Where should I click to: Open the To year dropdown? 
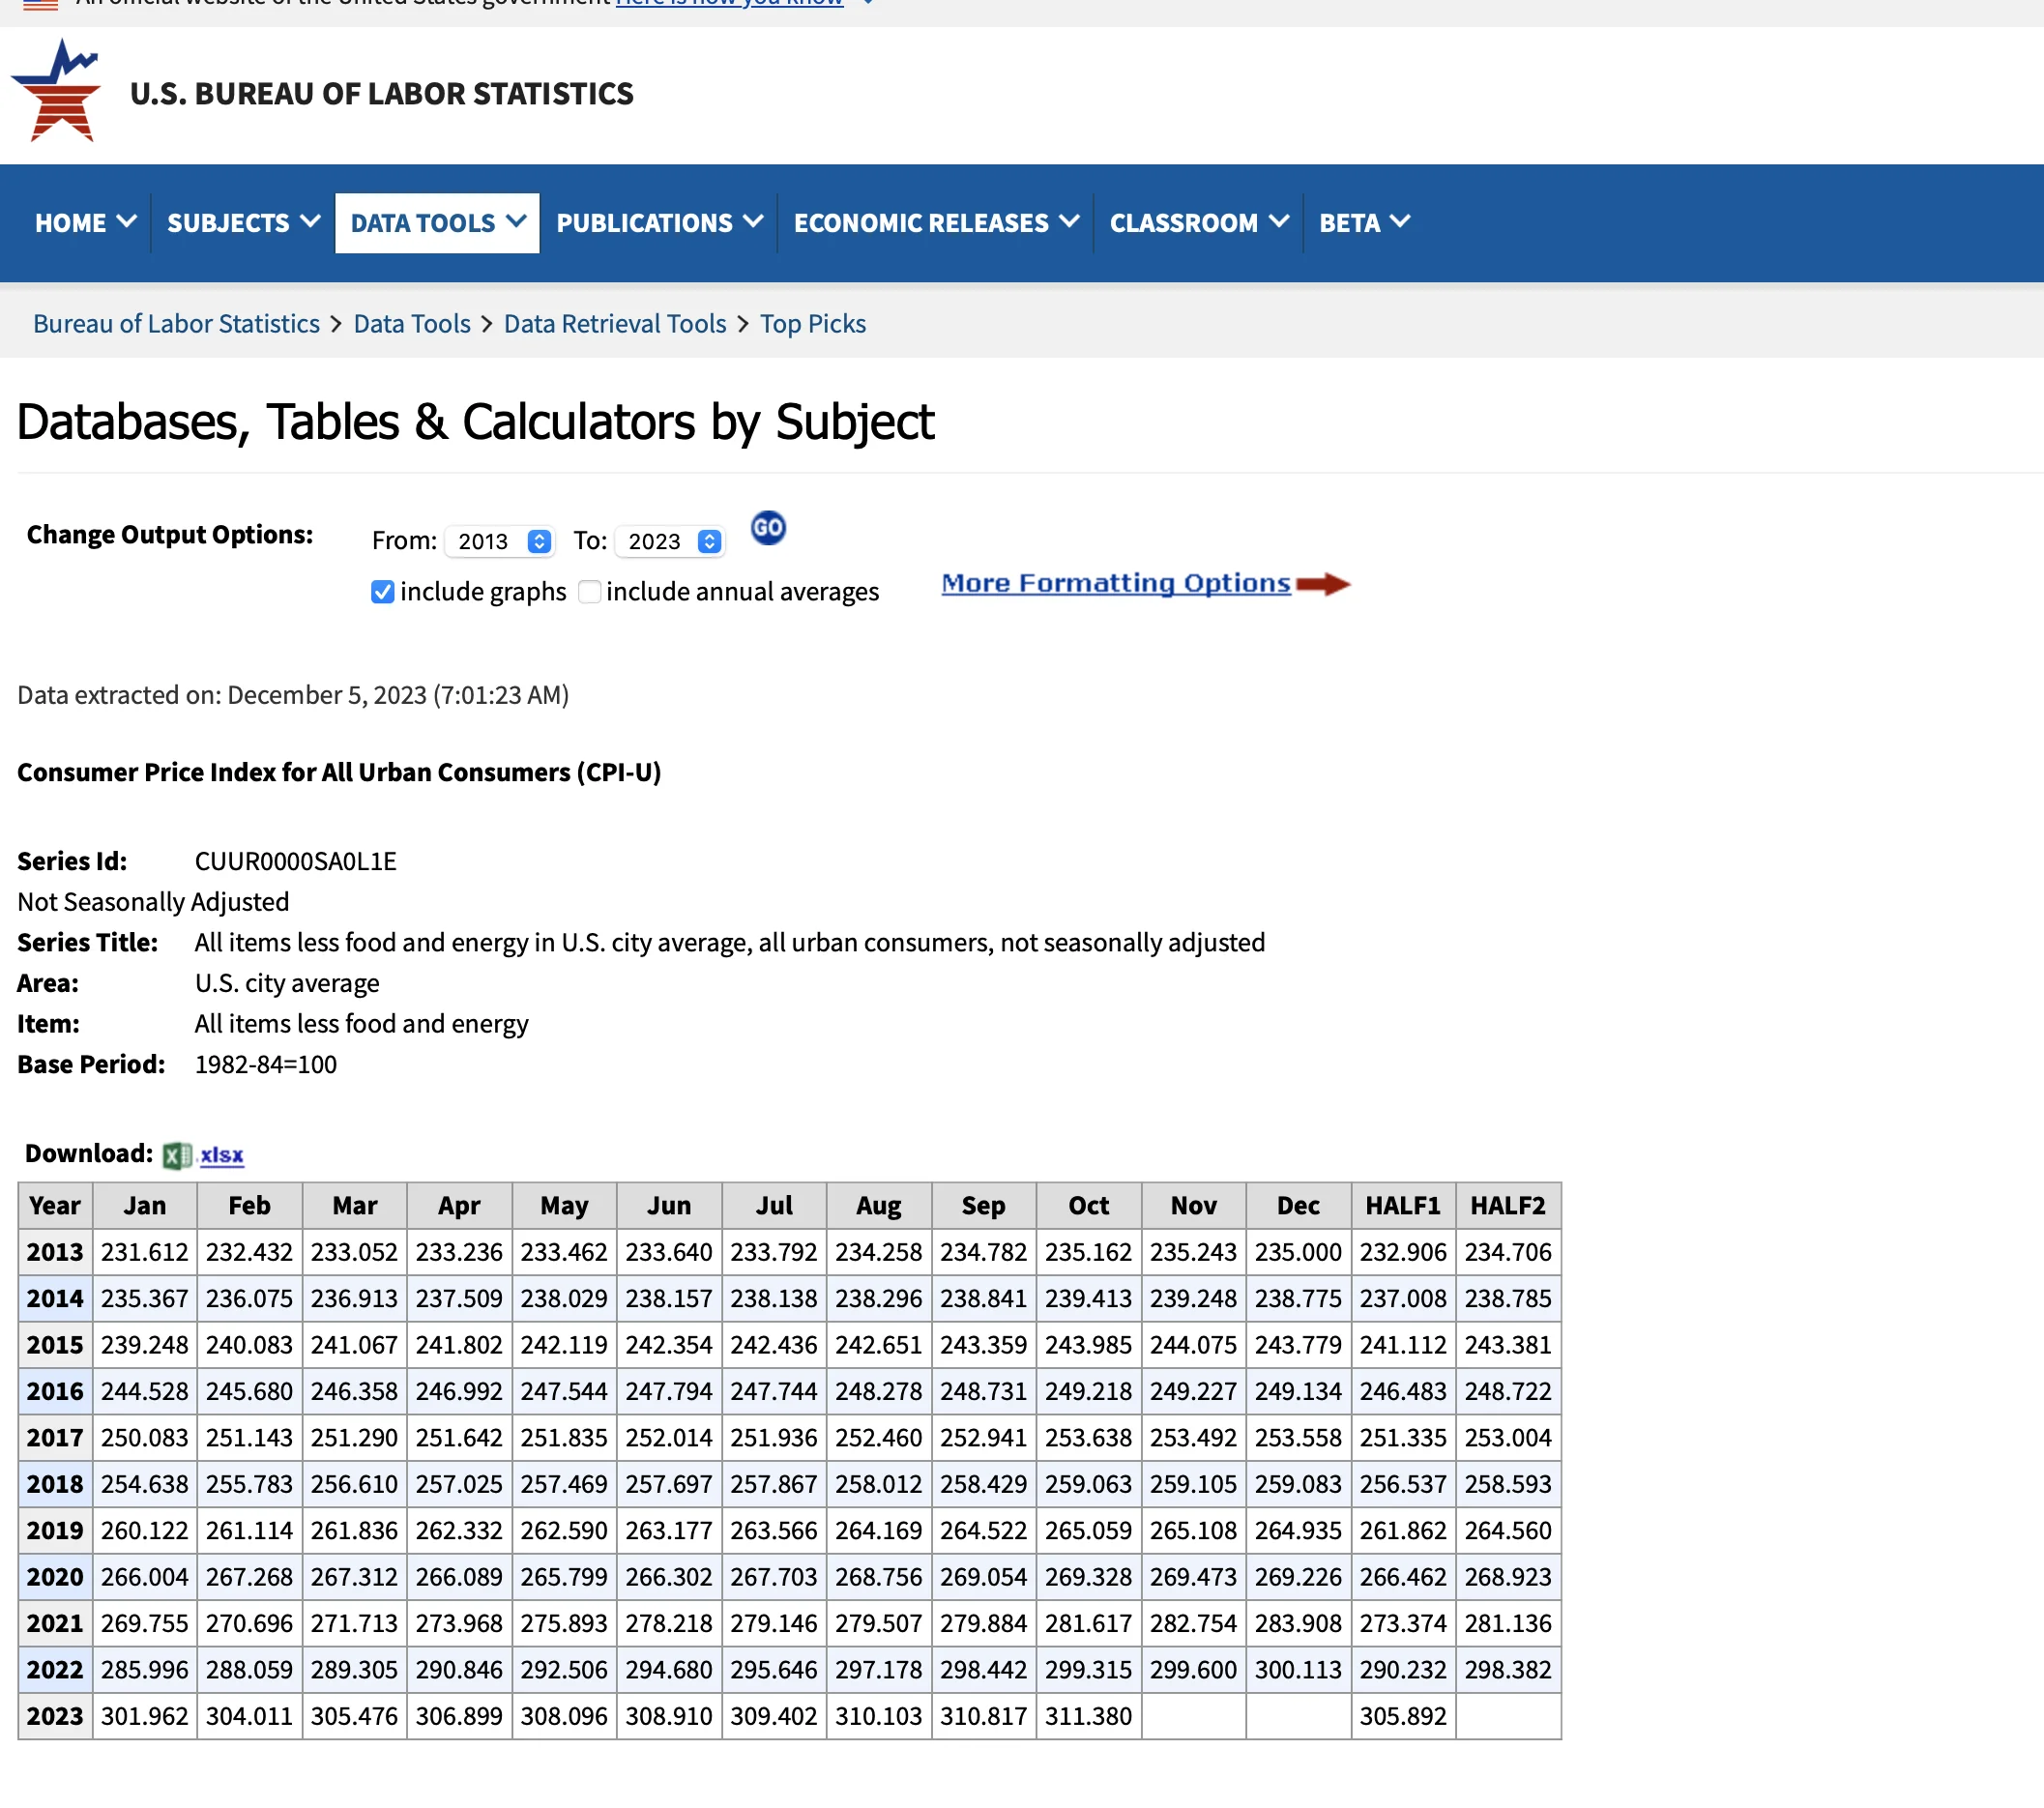(x=670, y=541)
